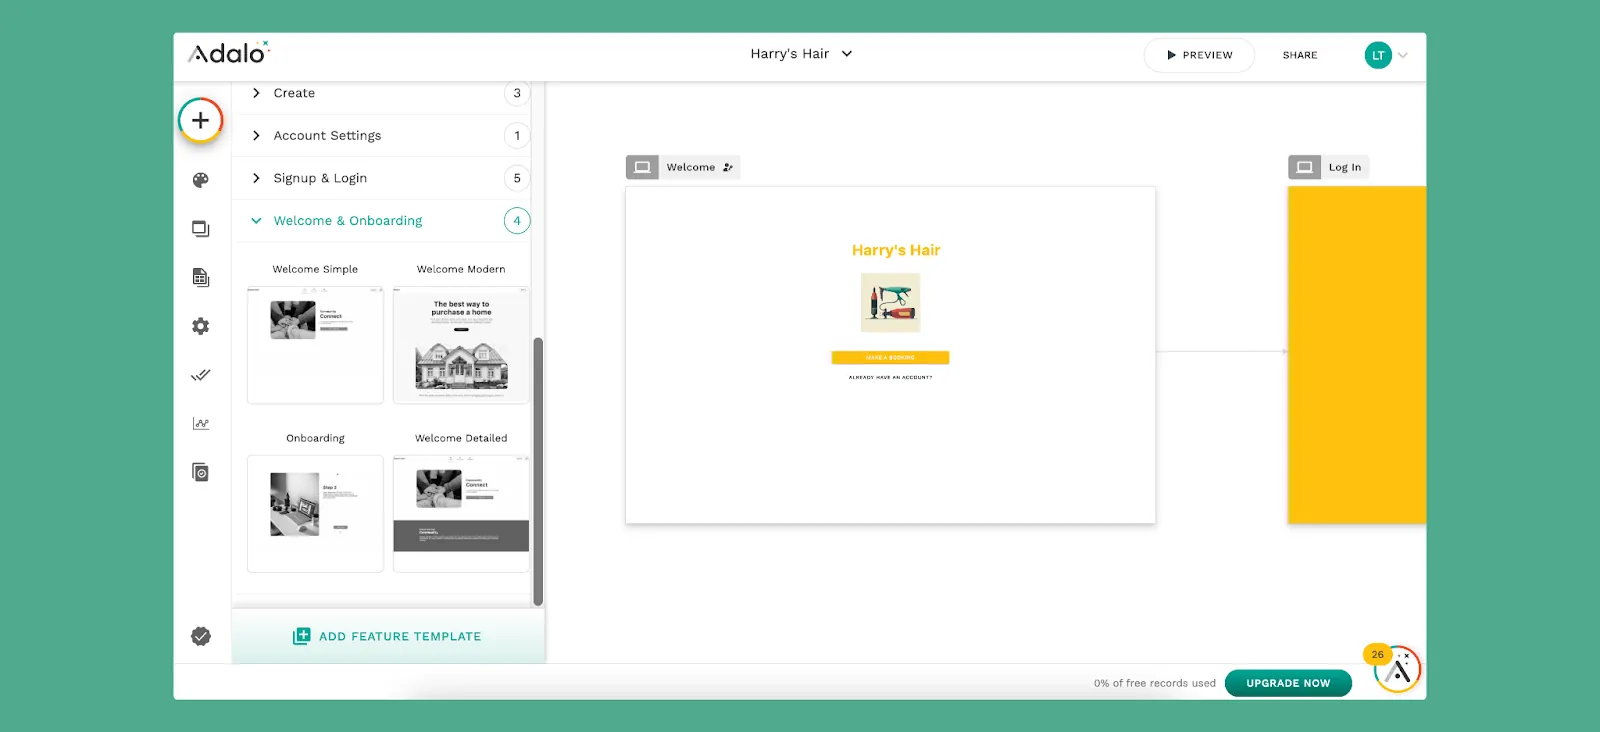This screenshot has width=1600, height=732.
Task: Select the Log In screen label
Action: click(x=1345, y=167)
